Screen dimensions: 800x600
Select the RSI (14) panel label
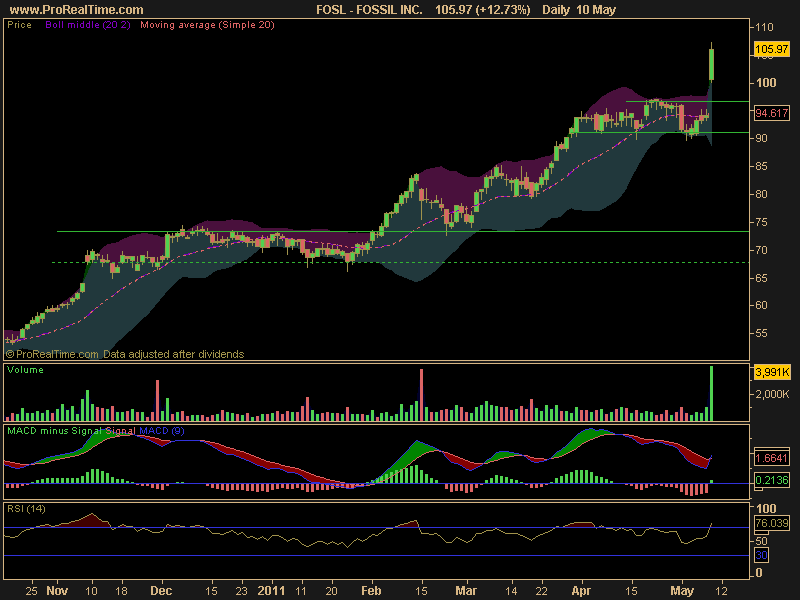click(x=26, y=509)
